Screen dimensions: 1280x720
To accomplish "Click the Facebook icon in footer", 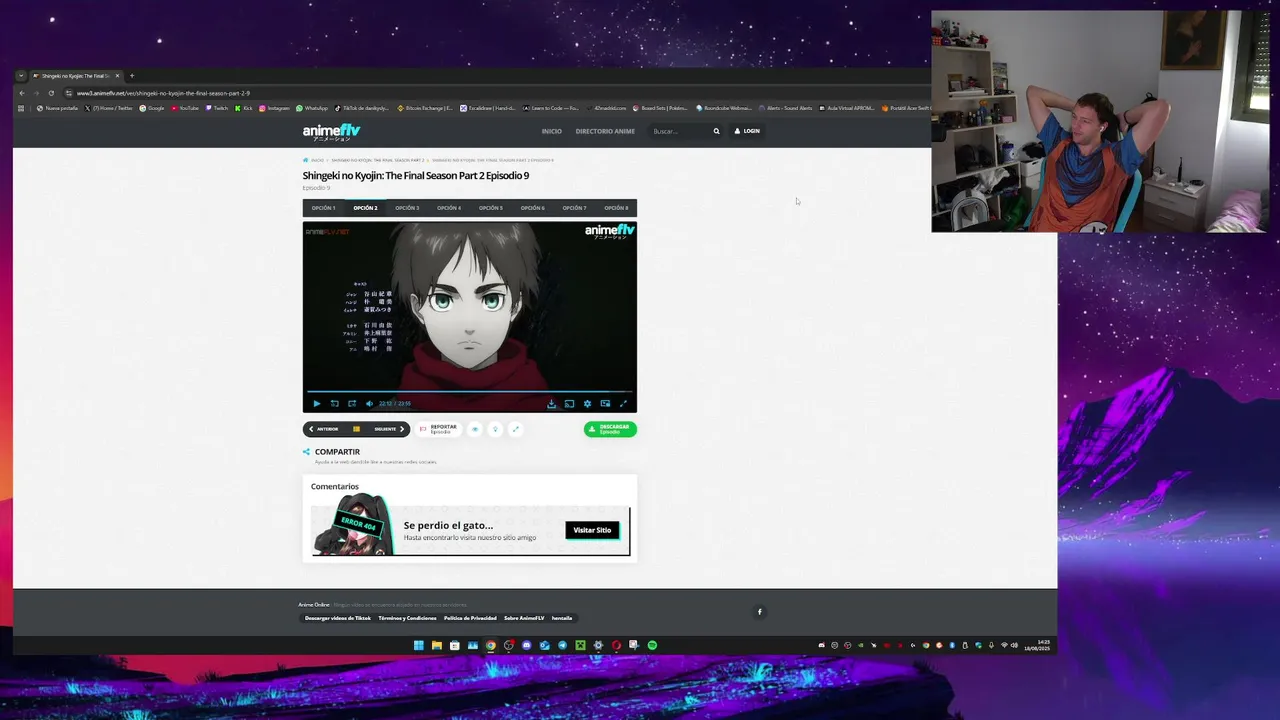I will pos(759,612).
